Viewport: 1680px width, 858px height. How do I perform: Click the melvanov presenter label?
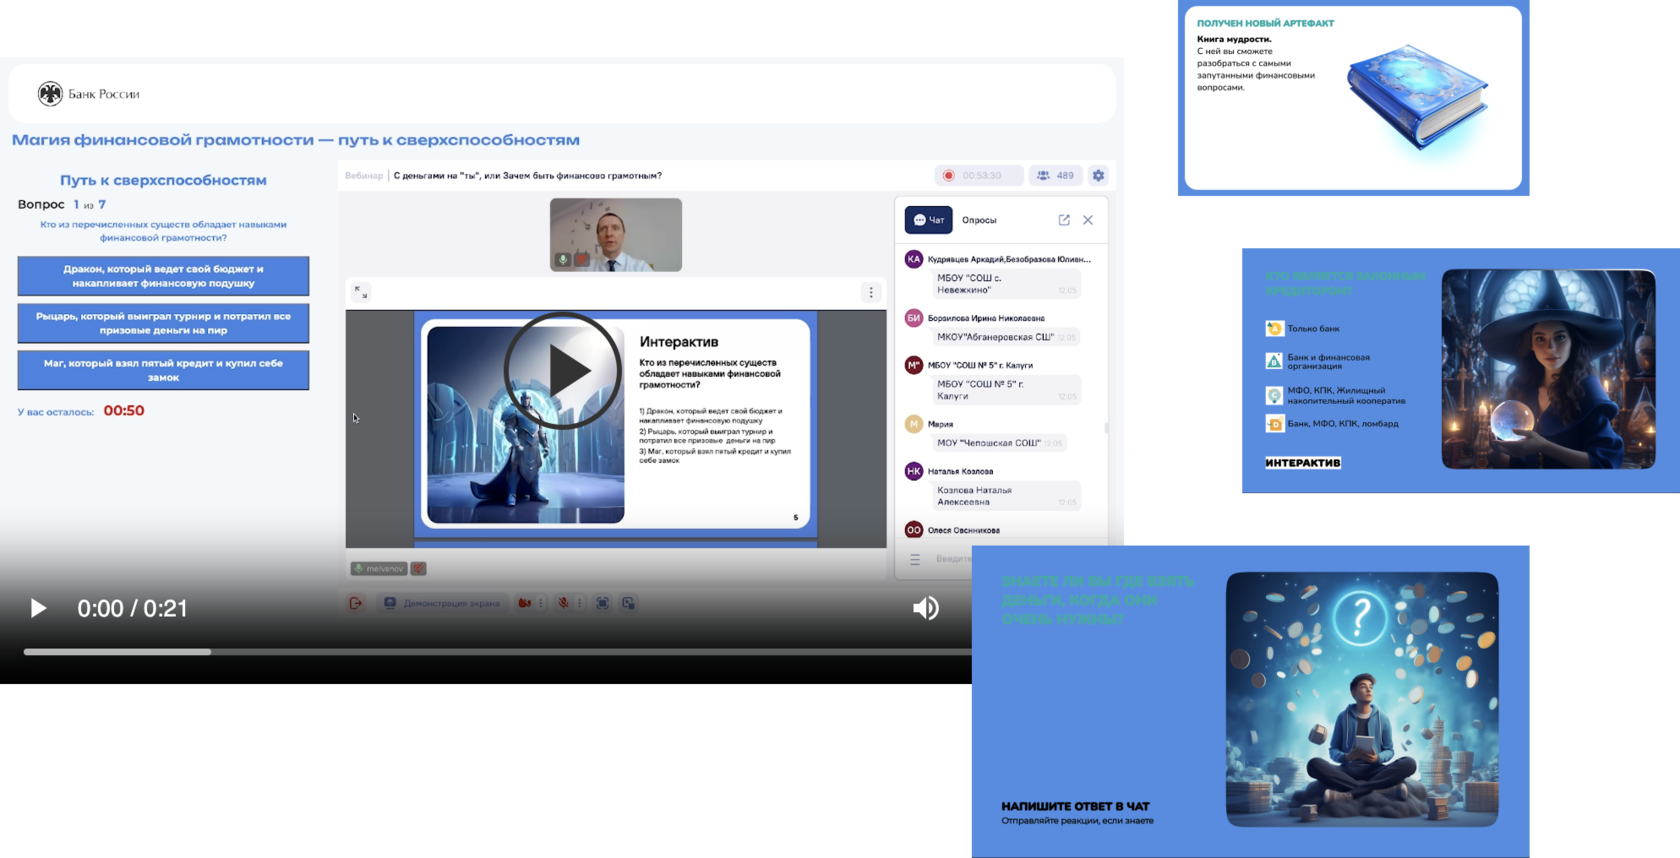tap(378, 569)
